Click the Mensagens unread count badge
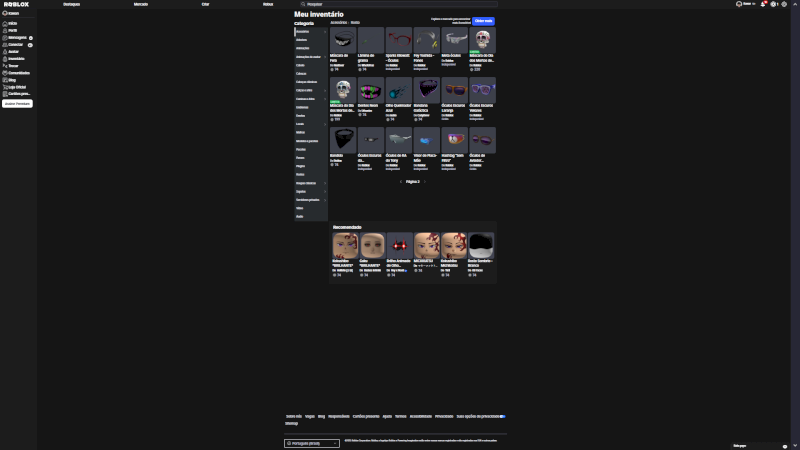Screen dimensions: 800x450 pos(31,38)
